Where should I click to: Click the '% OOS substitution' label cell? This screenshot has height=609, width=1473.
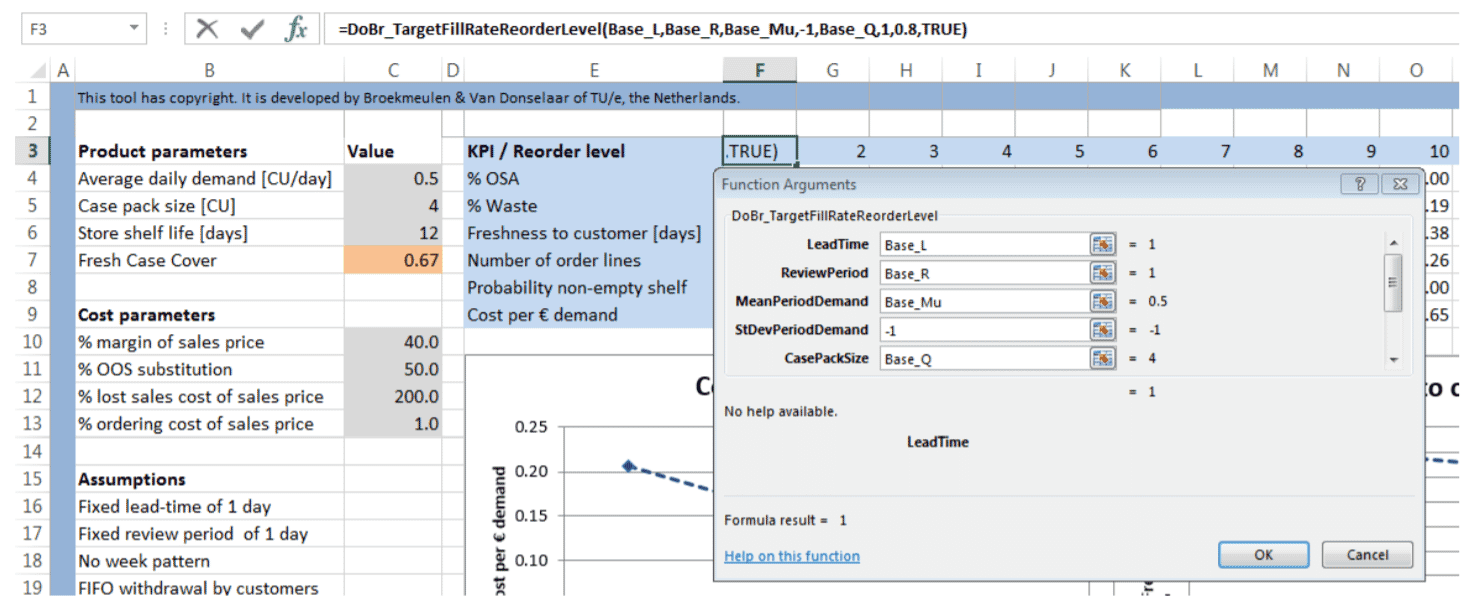209,369
